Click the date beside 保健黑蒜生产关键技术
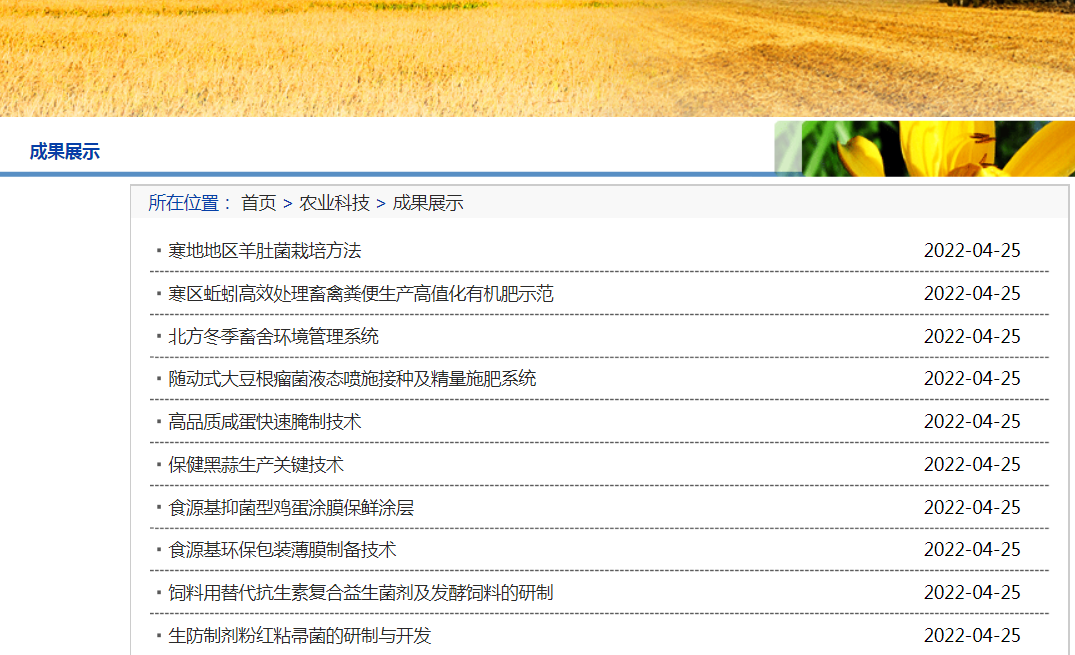Image resolution: width=1075 pixels, height=655 pixels. point(972,464)
